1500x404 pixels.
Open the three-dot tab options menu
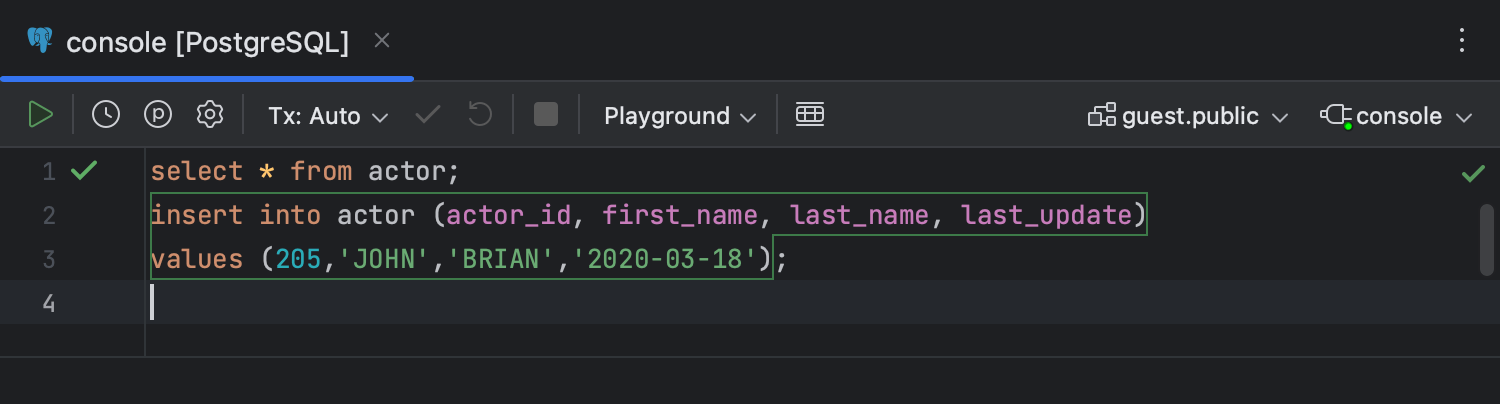point(1462,41)
